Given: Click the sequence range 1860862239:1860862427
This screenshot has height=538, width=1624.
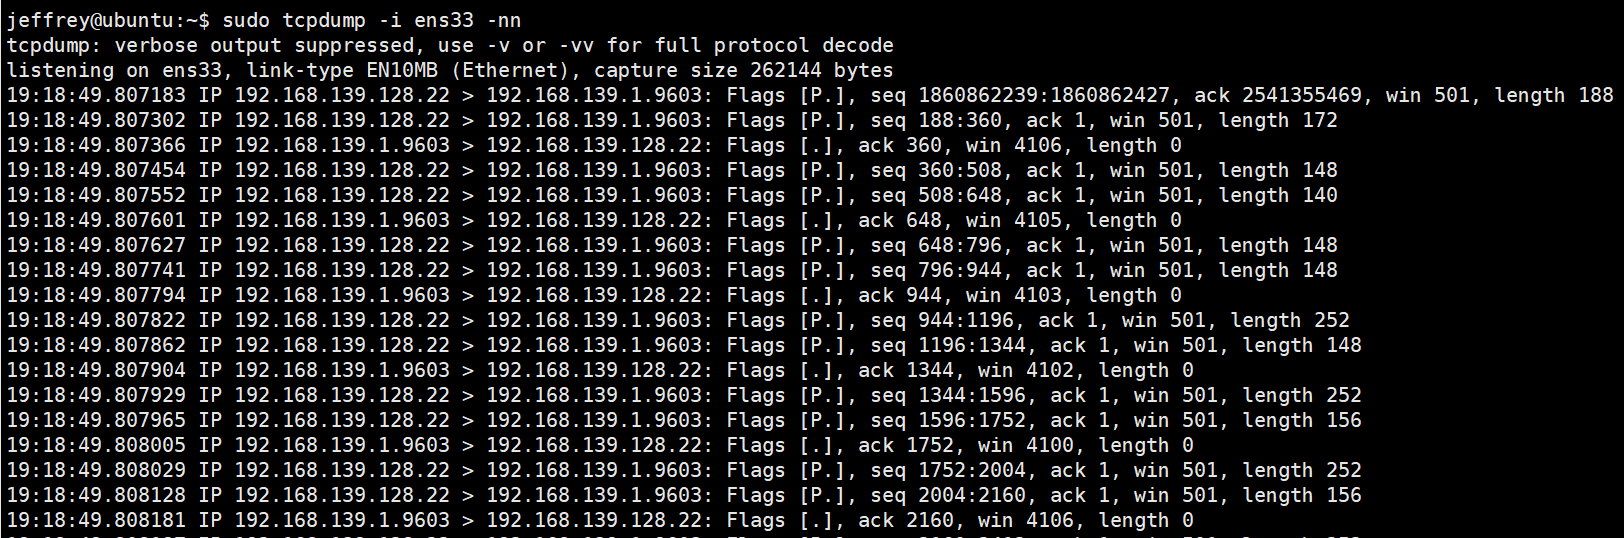Looking at the screenshot, I should [1043, 95].
